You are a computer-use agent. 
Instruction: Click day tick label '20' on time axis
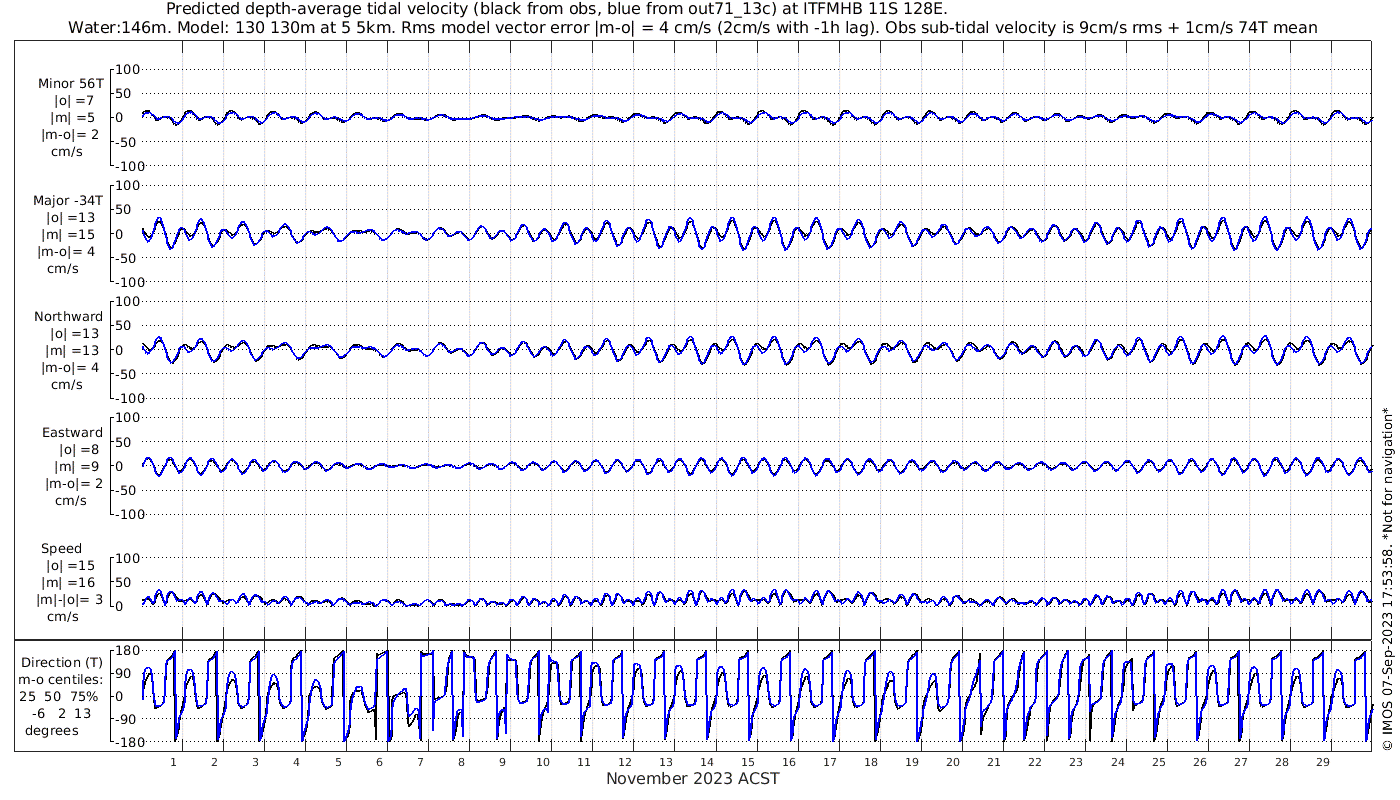click(953, 761)
